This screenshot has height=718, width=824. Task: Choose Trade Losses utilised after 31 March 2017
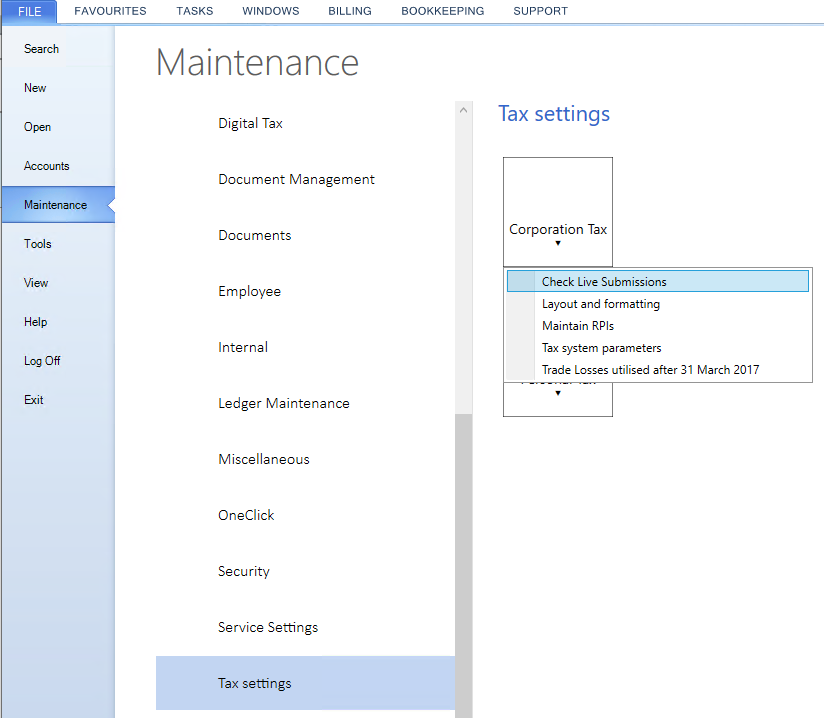pos(657,370)
